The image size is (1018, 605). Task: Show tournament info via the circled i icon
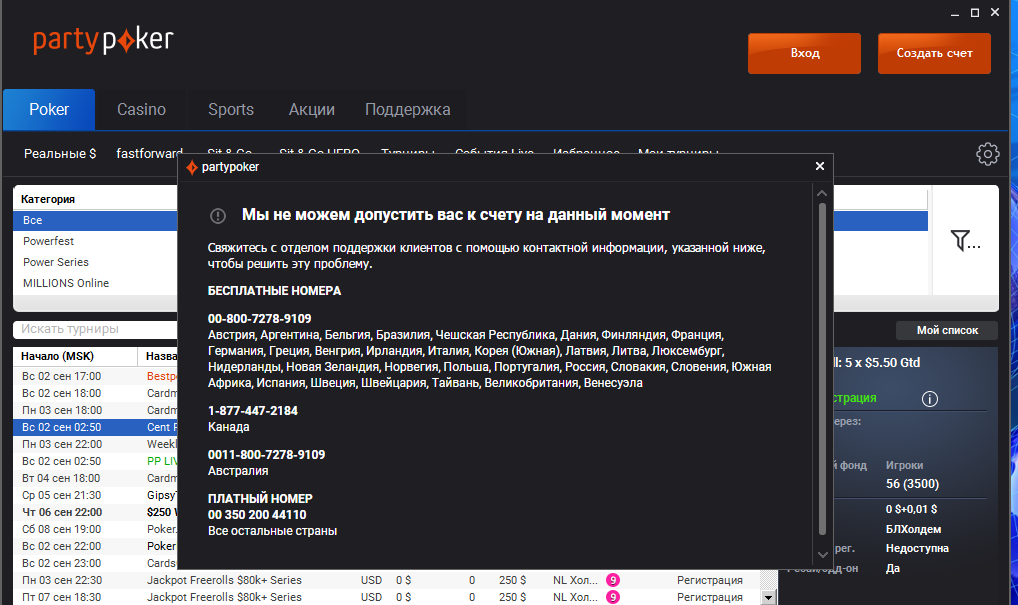[930, 399]
